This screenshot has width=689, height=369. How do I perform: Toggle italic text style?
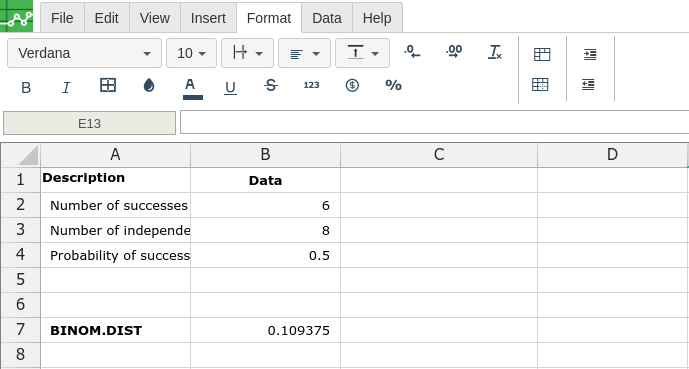coord(66,87)
